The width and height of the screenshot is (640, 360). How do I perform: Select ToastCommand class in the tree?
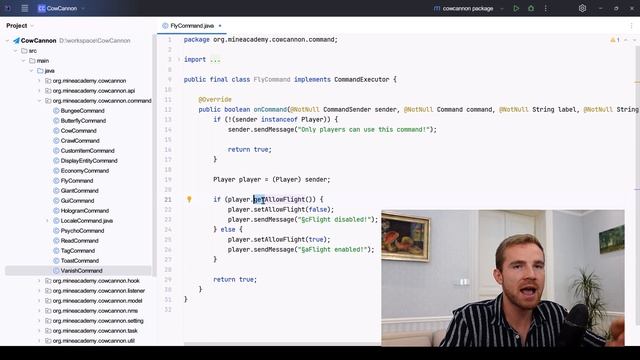(80, 261)
